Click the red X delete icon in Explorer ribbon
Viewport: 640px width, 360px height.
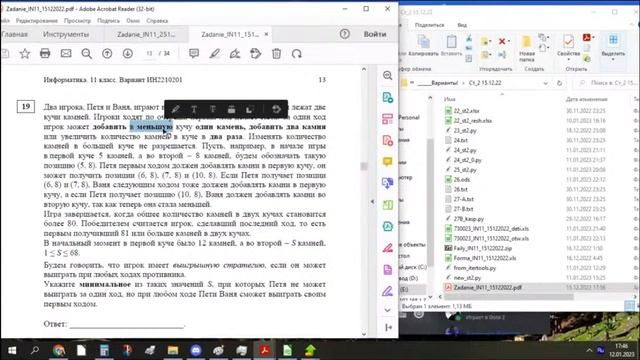click(x=502, y=41)
